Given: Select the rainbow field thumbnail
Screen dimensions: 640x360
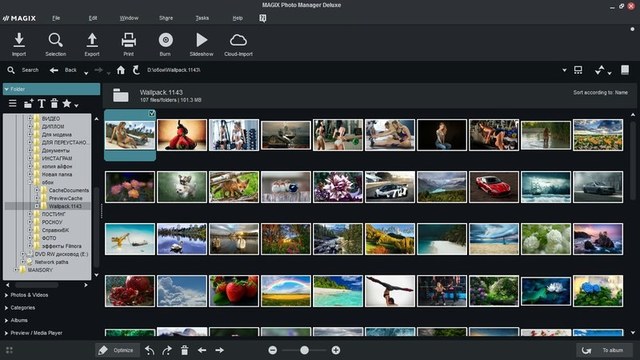Looking at the screenshot, I should coord(286,291).
